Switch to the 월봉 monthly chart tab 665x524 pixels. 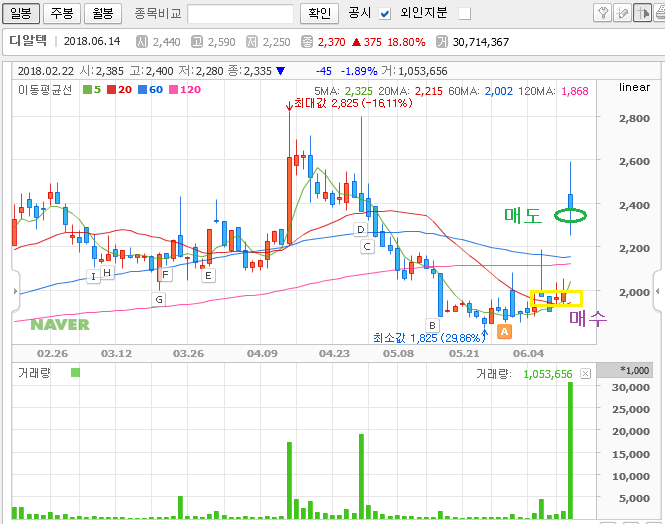(x=103, y=13)
